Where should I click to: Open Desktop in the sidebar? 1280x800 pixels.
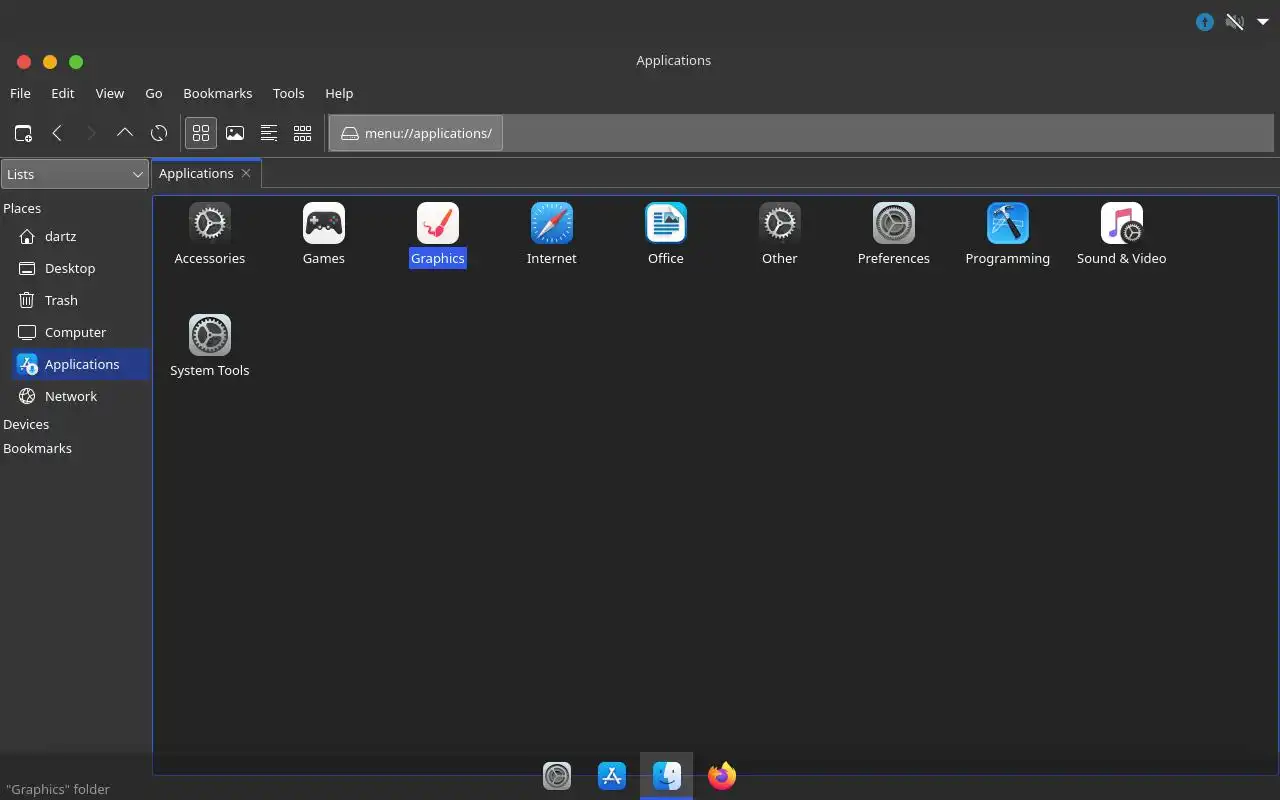point(70,268)
